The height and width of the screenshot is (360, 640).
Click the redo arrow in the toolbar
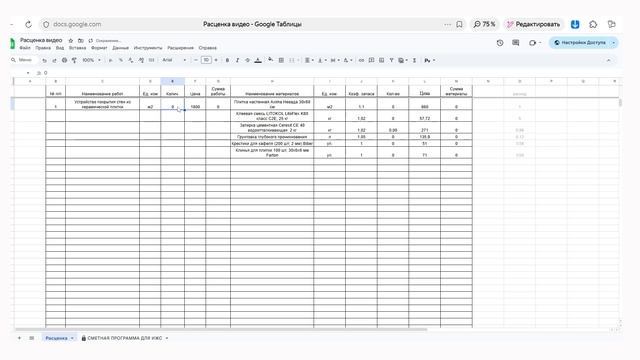(x=54, y=60)
